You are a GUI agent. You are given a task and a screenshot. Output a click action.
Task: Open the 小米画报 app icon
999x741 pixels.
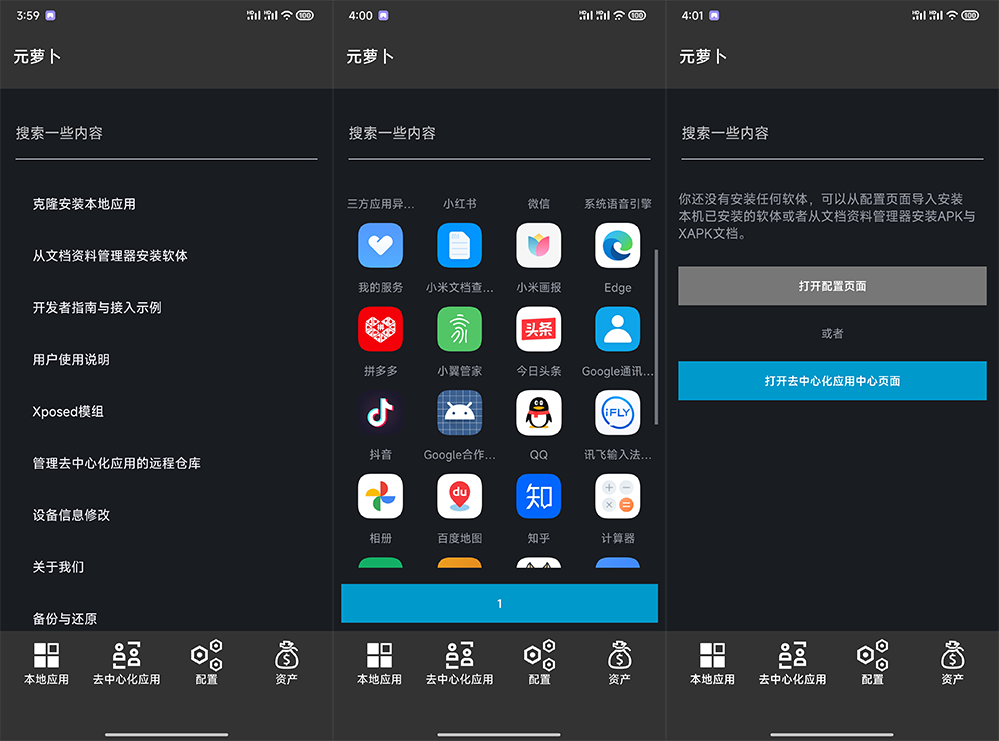pyautogui.click(x=538, y=245)
